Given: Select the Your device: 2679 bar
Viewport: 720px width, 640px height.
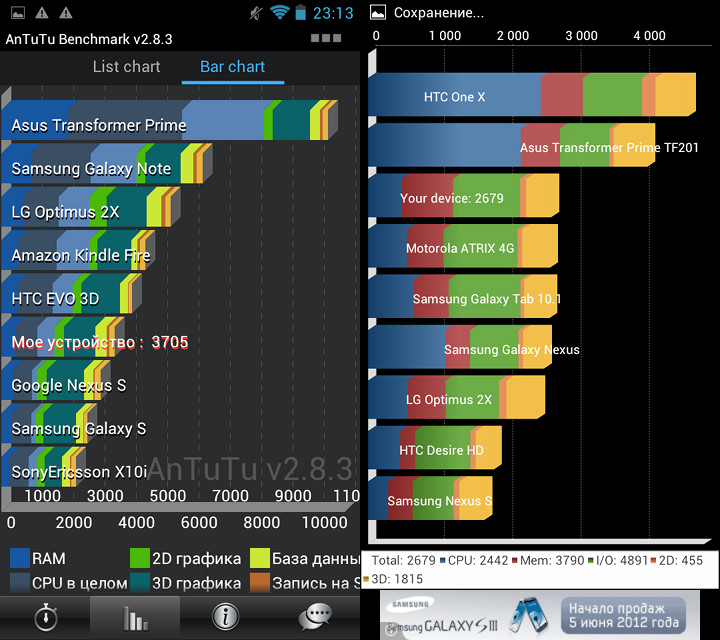Looking at the screenshot, I should pos(463,196).
